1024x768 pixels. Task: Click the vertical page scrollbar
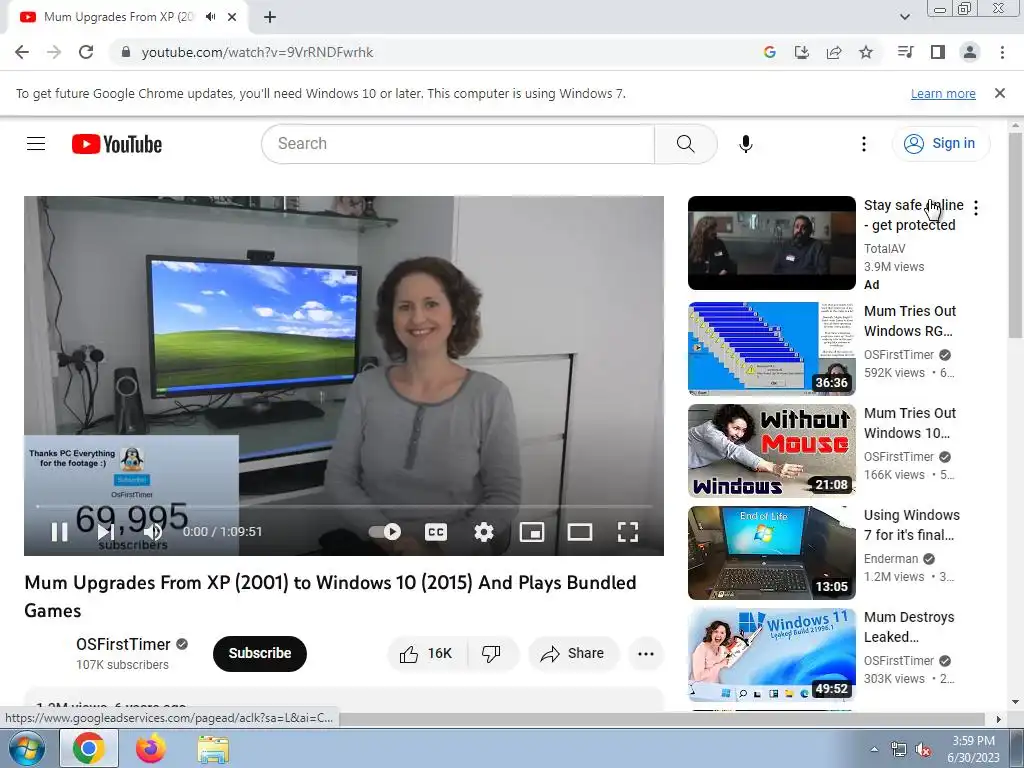(x=1016, y=236)
